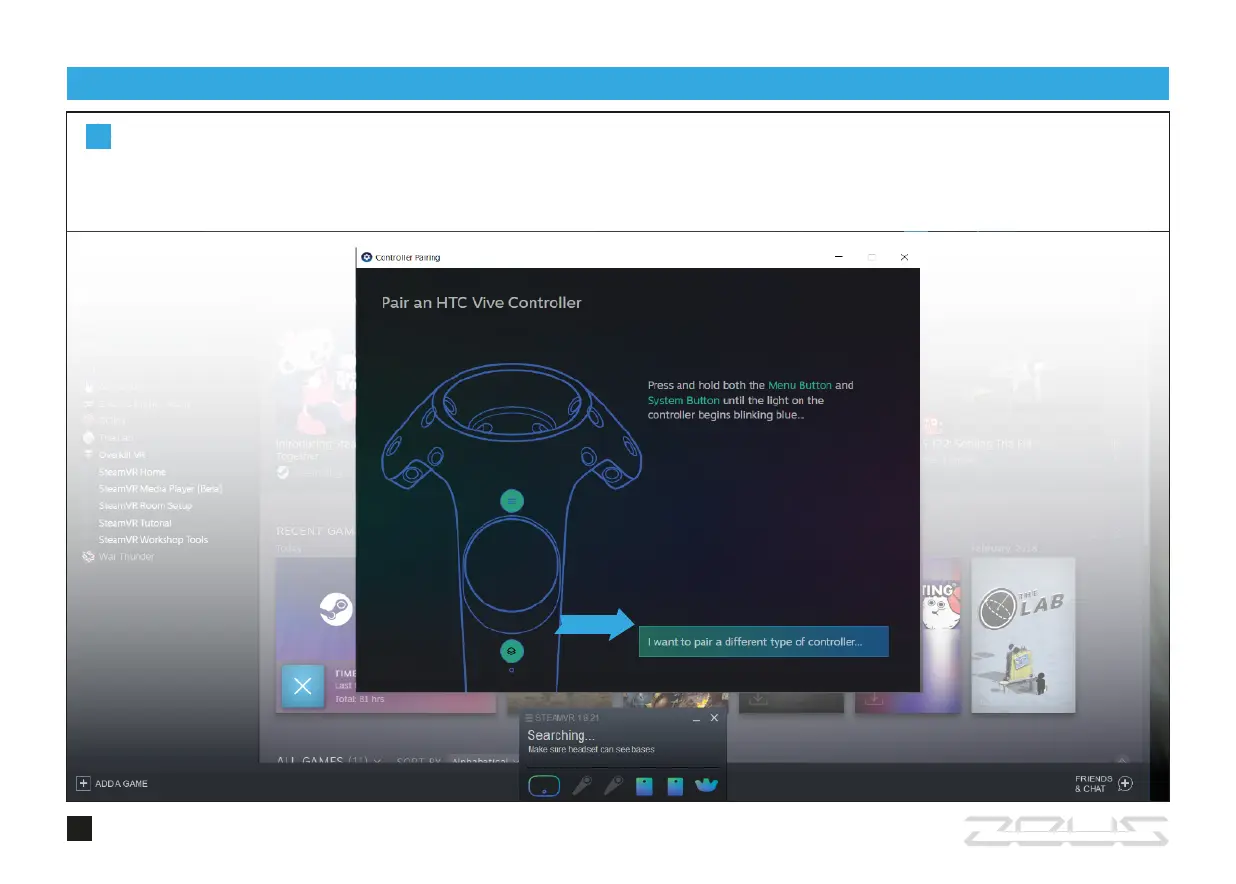
Task: Select SteamVR Workshop Tools in library list
Action: pyautogui.click(x=153, y=540)
